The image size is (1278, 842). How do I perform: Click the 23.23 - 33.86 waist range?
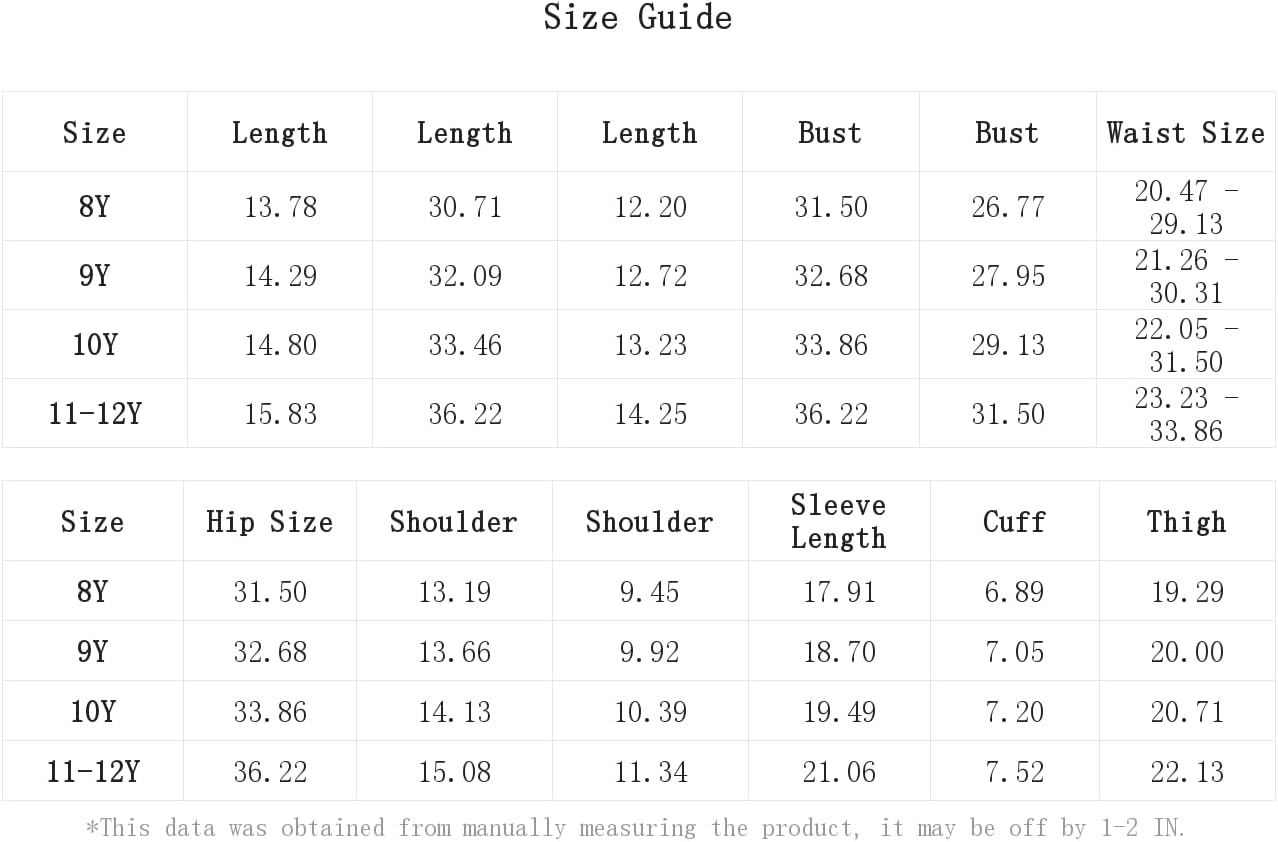pos(1186,414)
